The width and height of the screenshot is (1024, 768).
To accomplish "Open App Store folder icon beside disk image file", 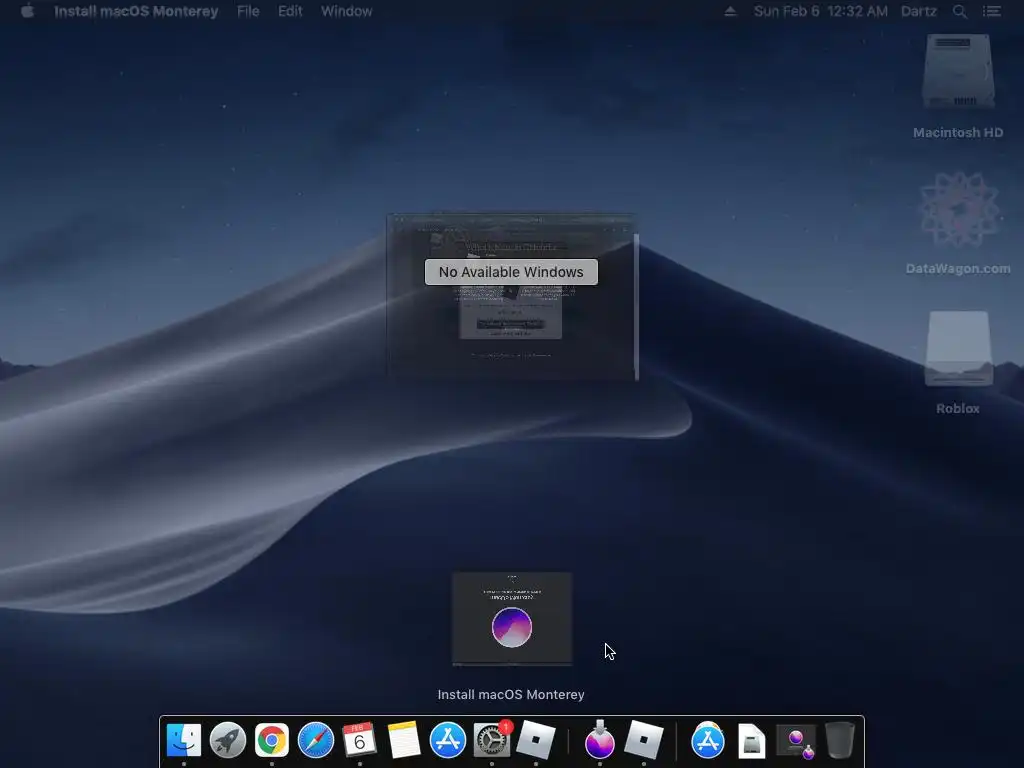I will [708, 740].
